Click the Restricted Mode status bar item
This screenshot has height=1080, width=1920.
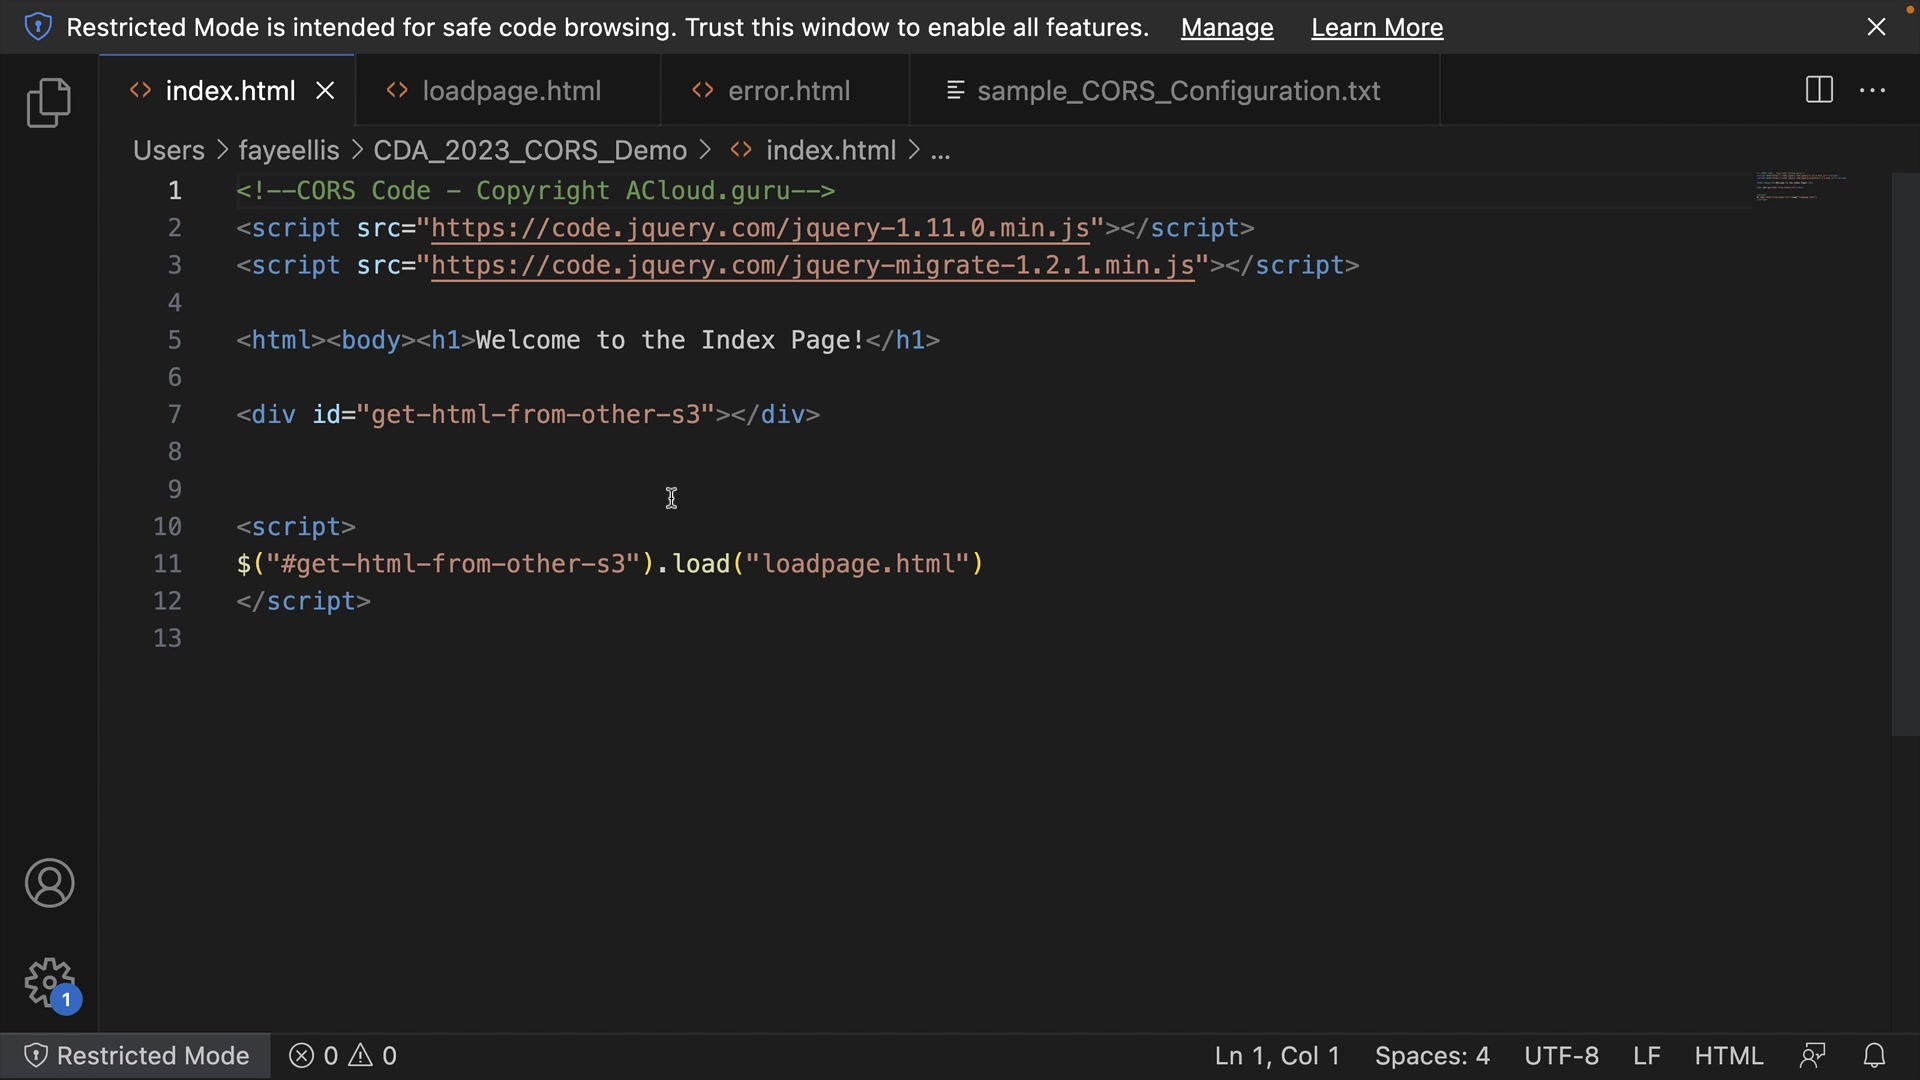[136, 1056]
